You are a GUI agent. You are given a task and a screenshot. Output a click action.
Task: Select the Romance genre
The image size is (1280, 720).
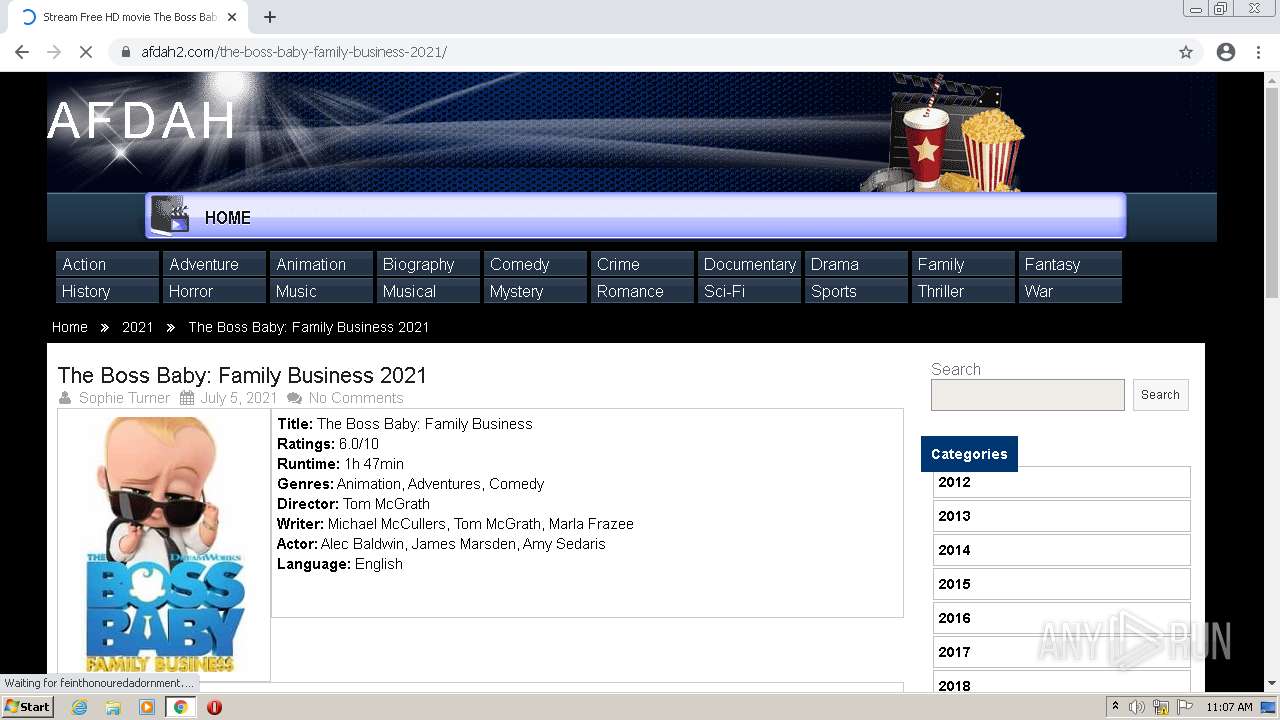coord(642,291)
